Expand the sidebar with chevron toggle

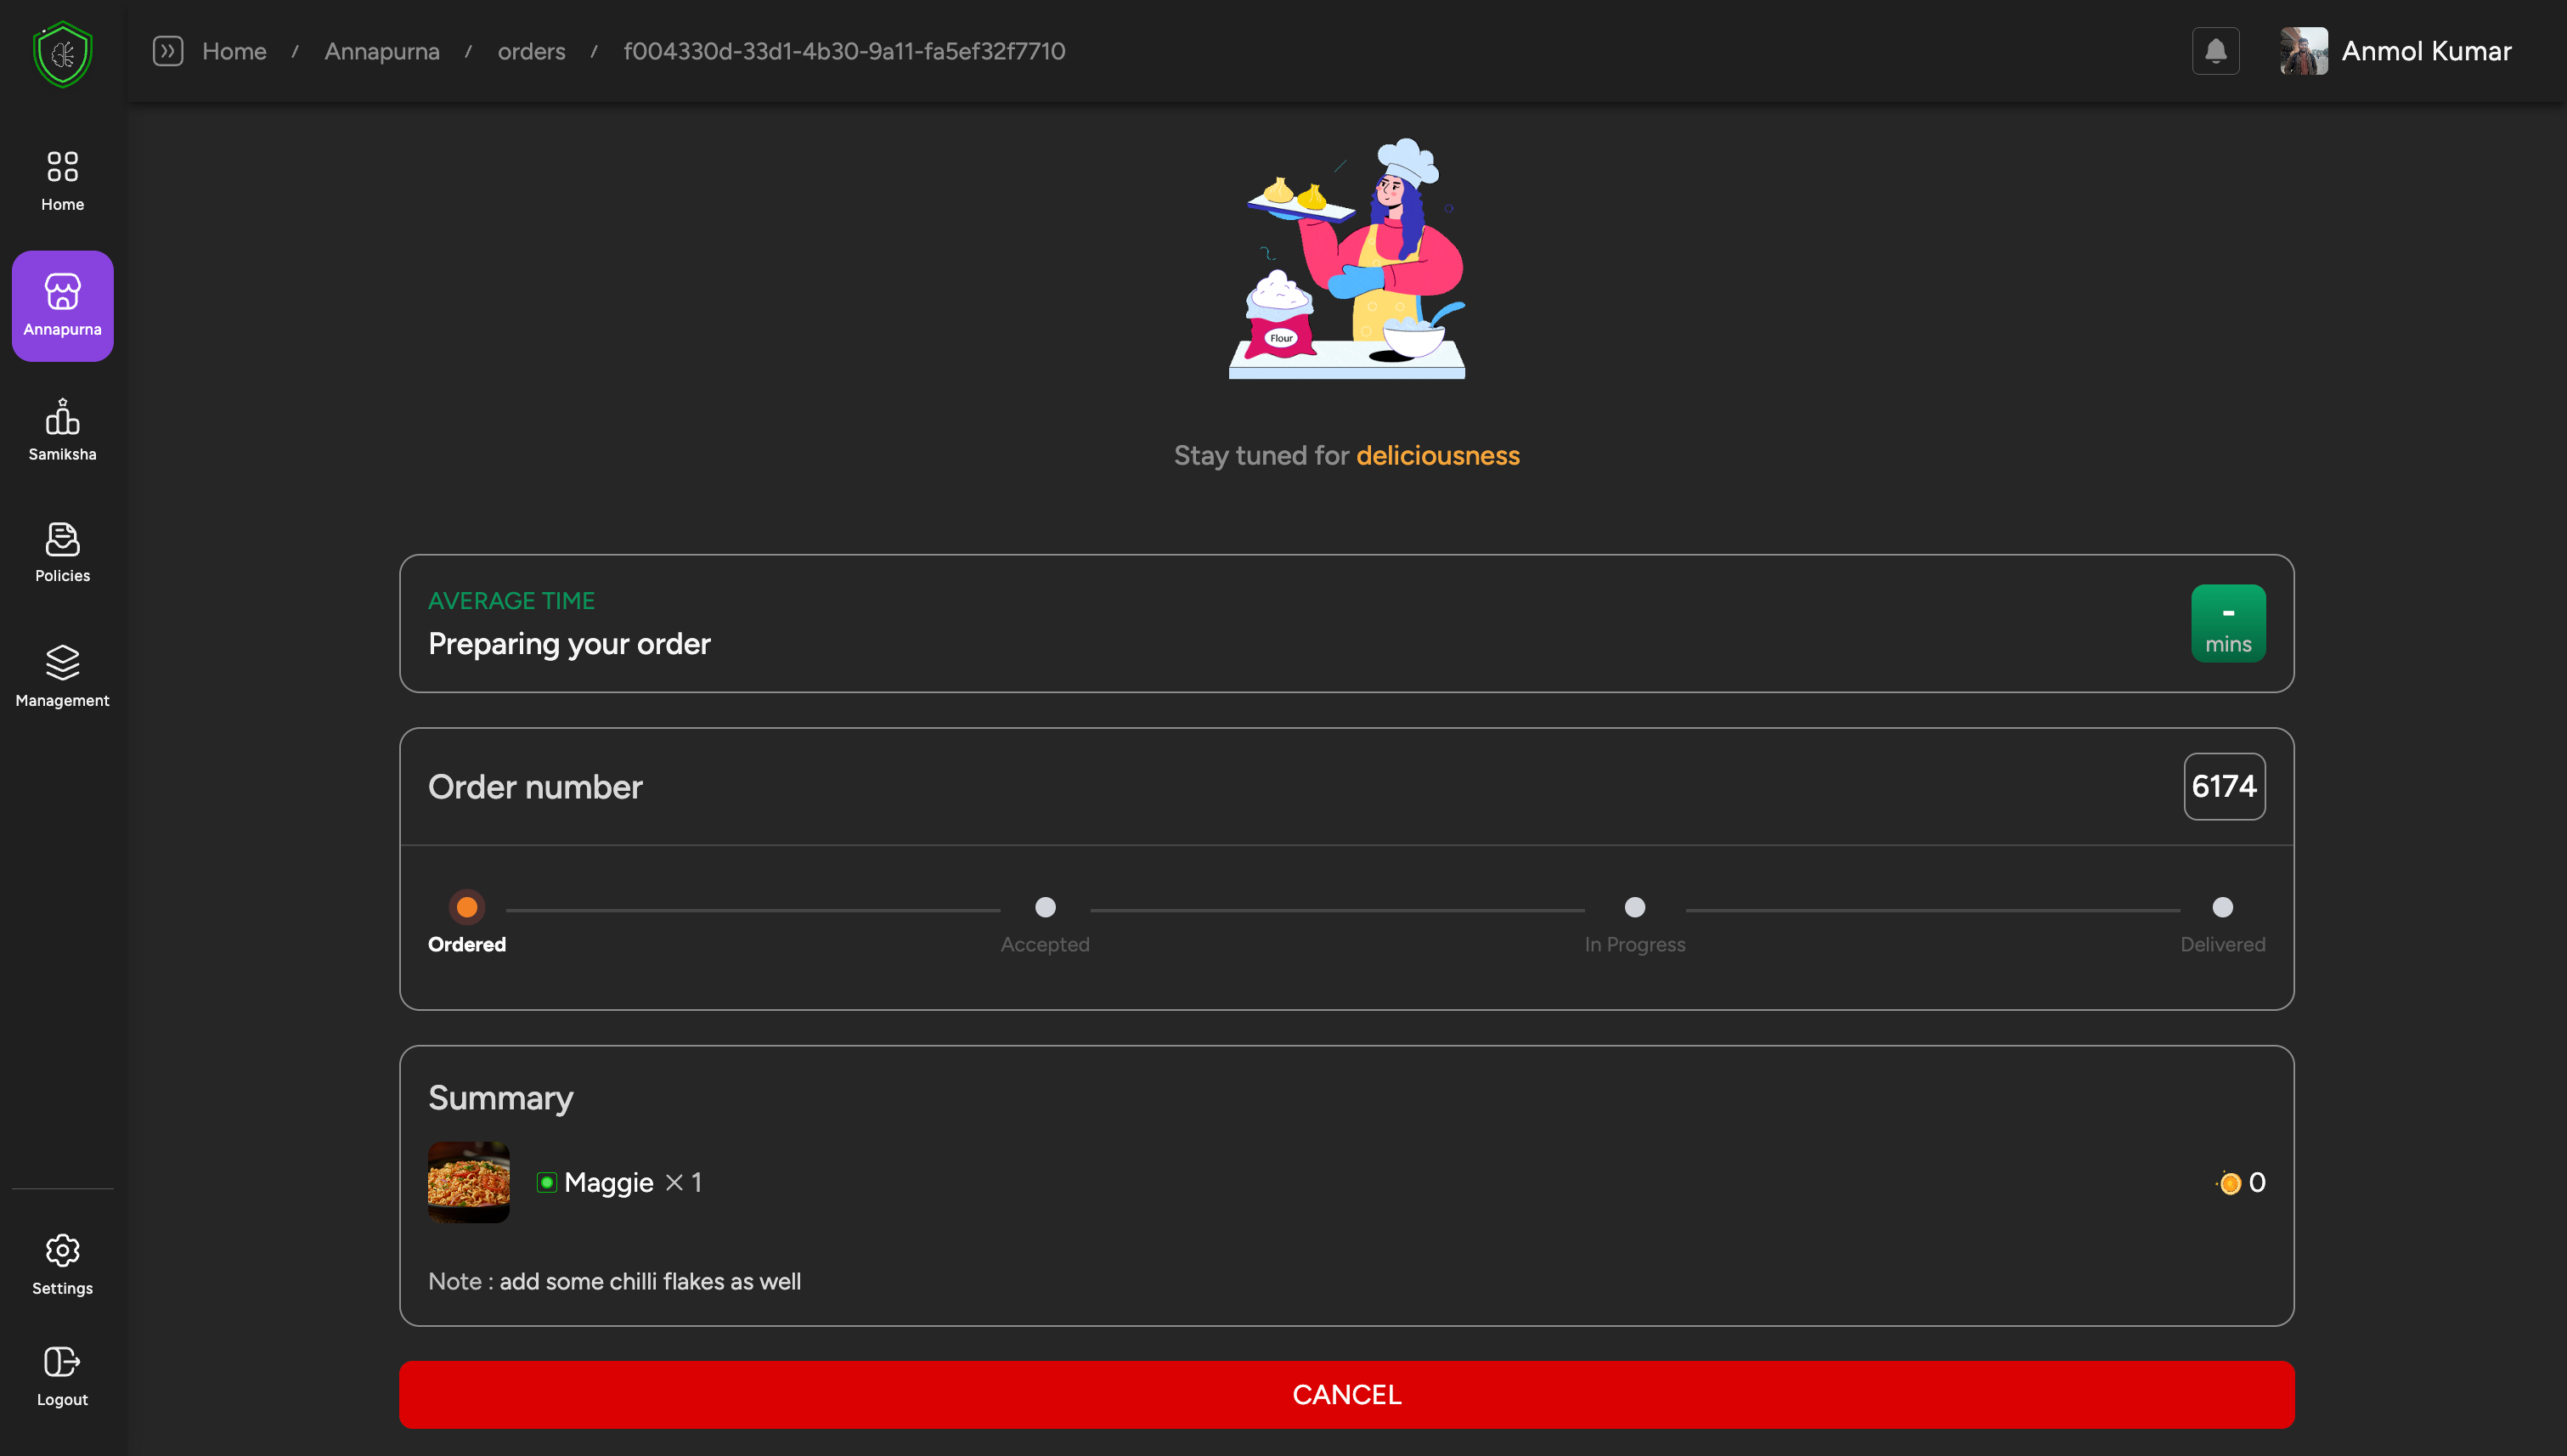point(168,51)
